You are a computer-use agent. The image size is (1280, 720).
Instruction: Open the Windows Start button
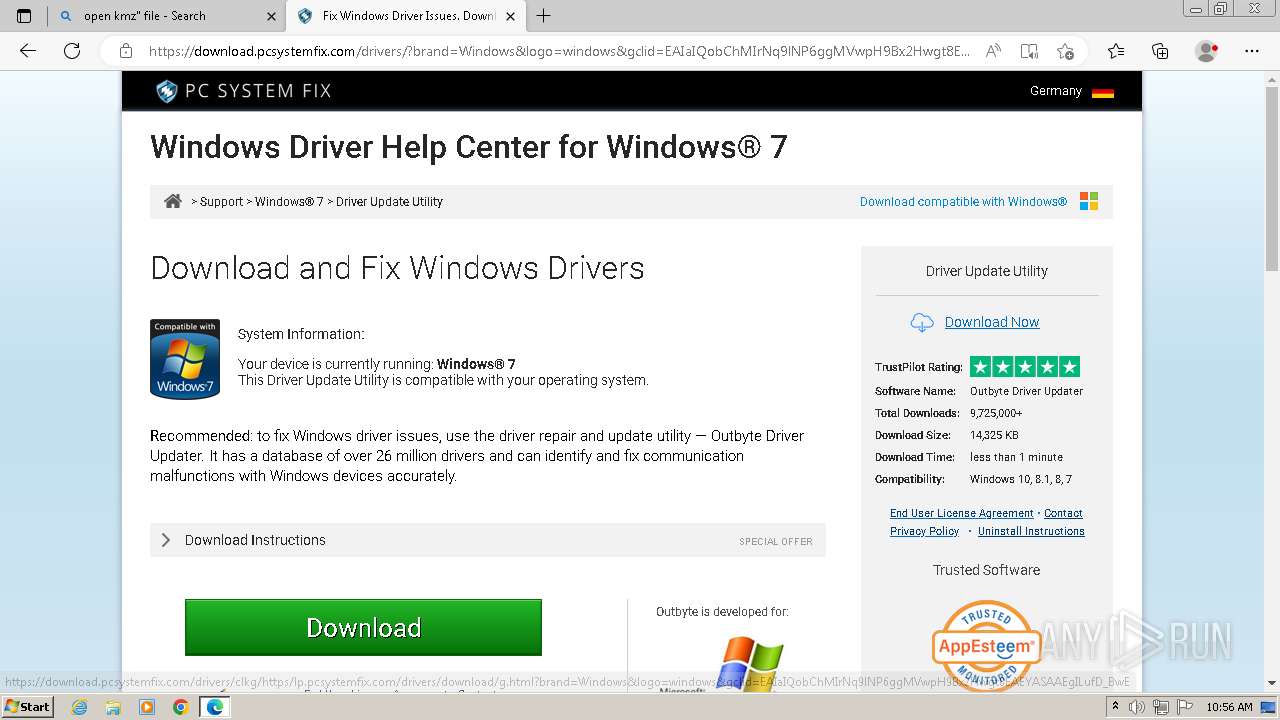(x=27, y=707)
